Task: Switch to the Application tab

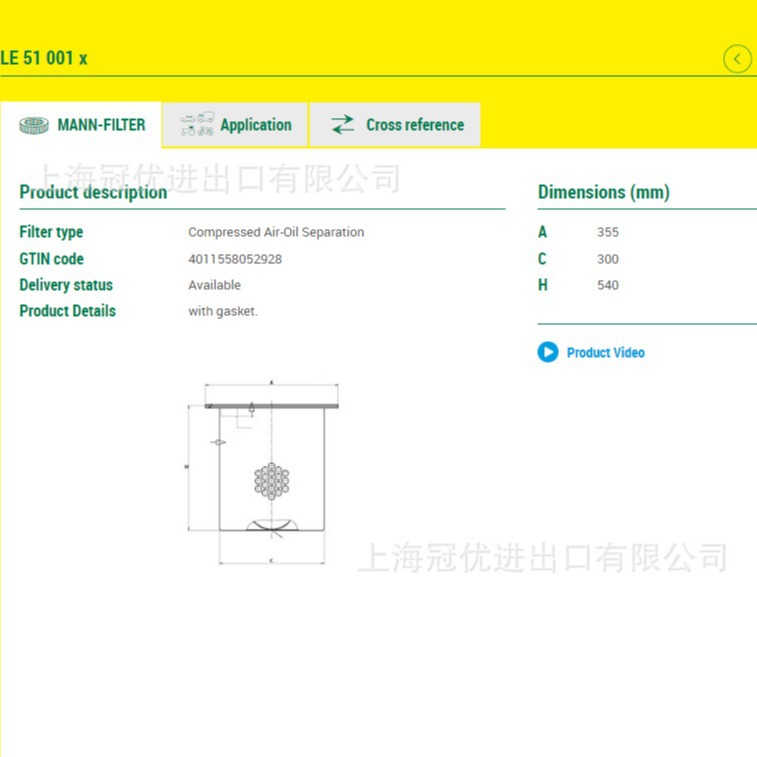Action: tap(235, 125)
